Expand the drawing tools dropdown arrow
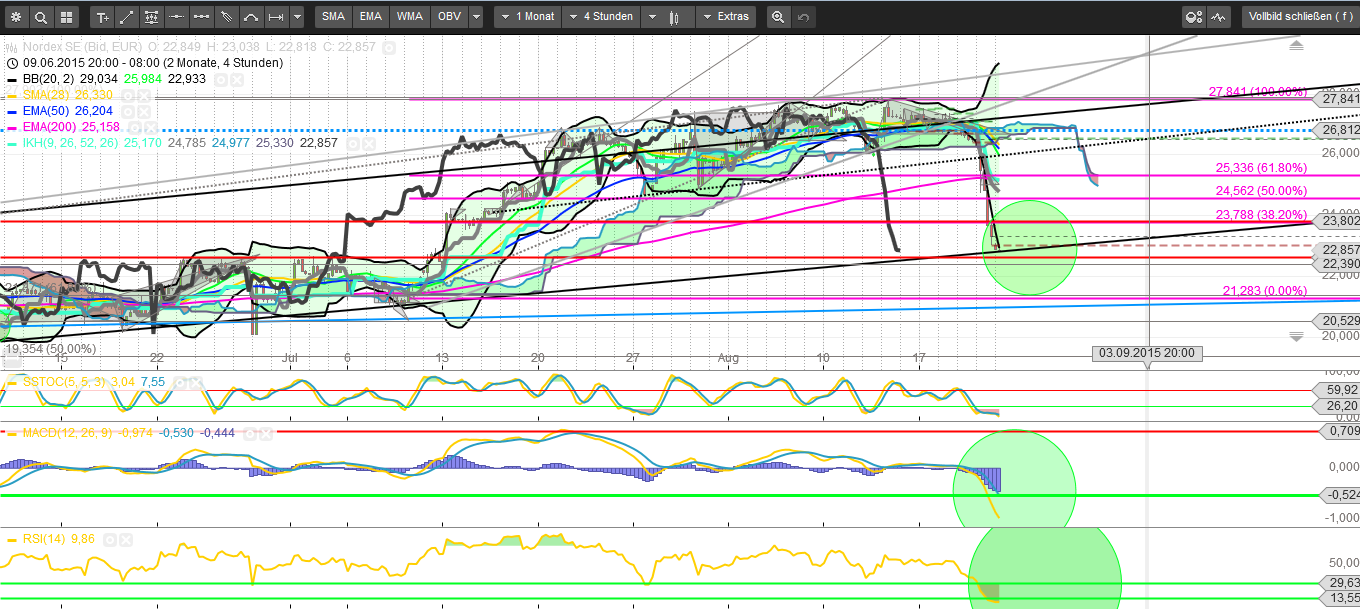Viewport: 1360px width, 609px height. 299,17
